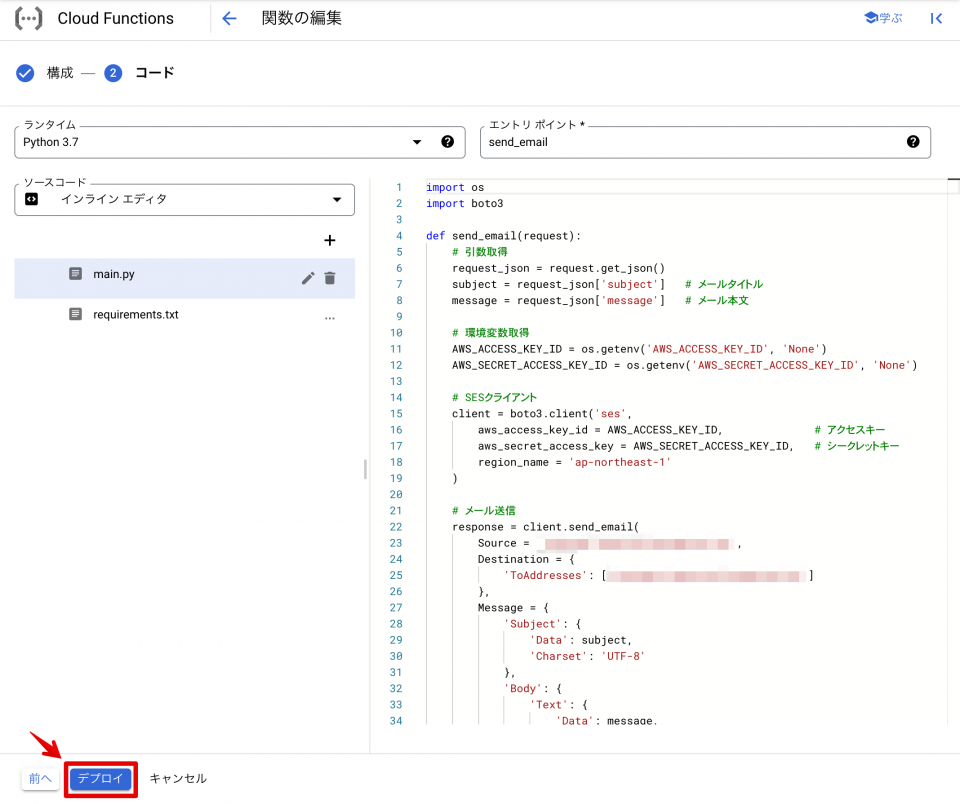
Task: Click the デプロイ deploy button
Action: click(100, 778)
